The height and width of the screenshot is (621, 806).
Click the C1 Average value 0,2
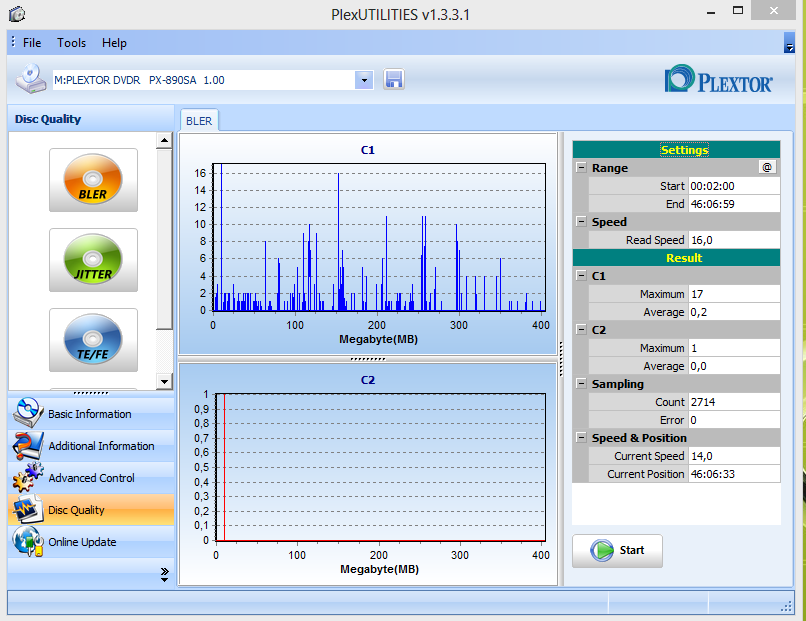pos(734,312)
